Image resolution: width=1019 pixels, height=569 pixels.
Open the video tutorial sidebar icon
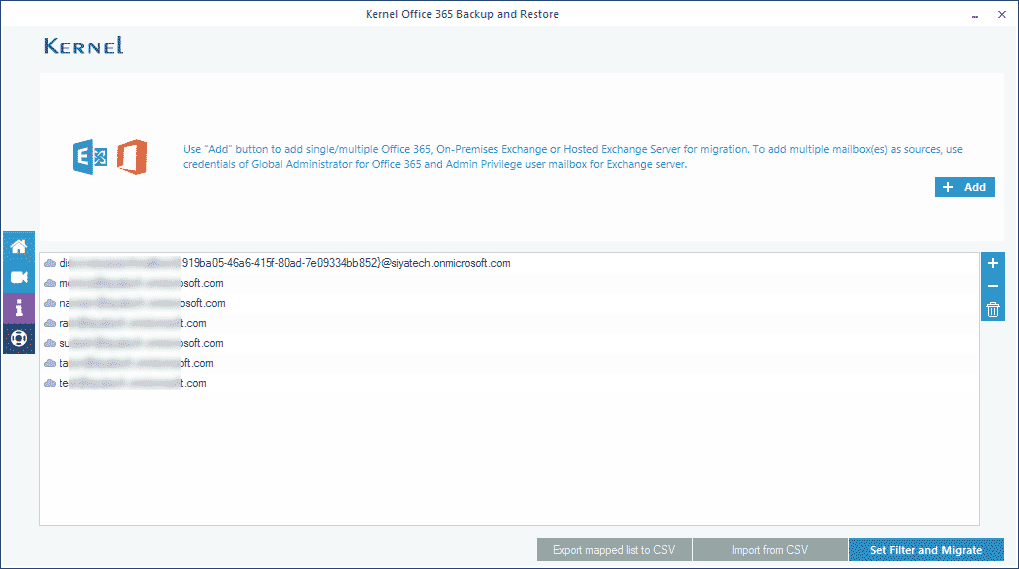pos(19,278)
